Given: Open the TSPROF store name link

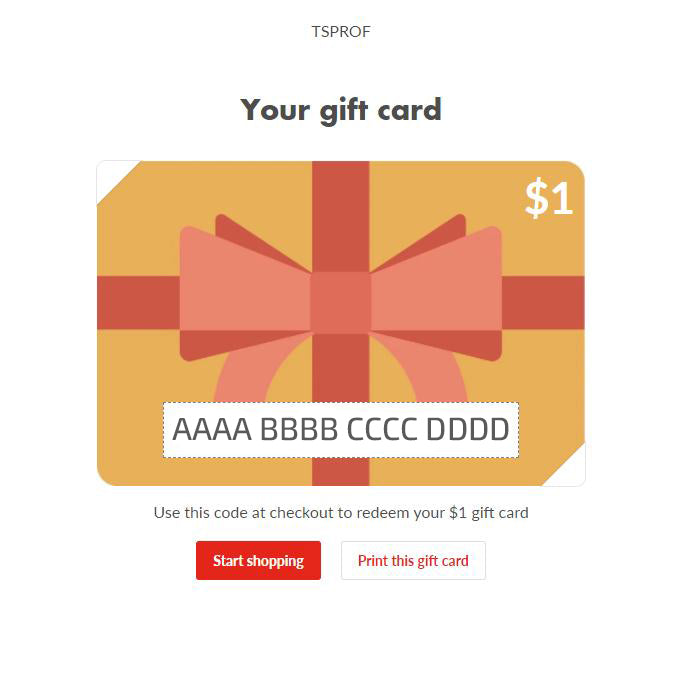Looking at the screenshot, I should click(x=341, y=32).
